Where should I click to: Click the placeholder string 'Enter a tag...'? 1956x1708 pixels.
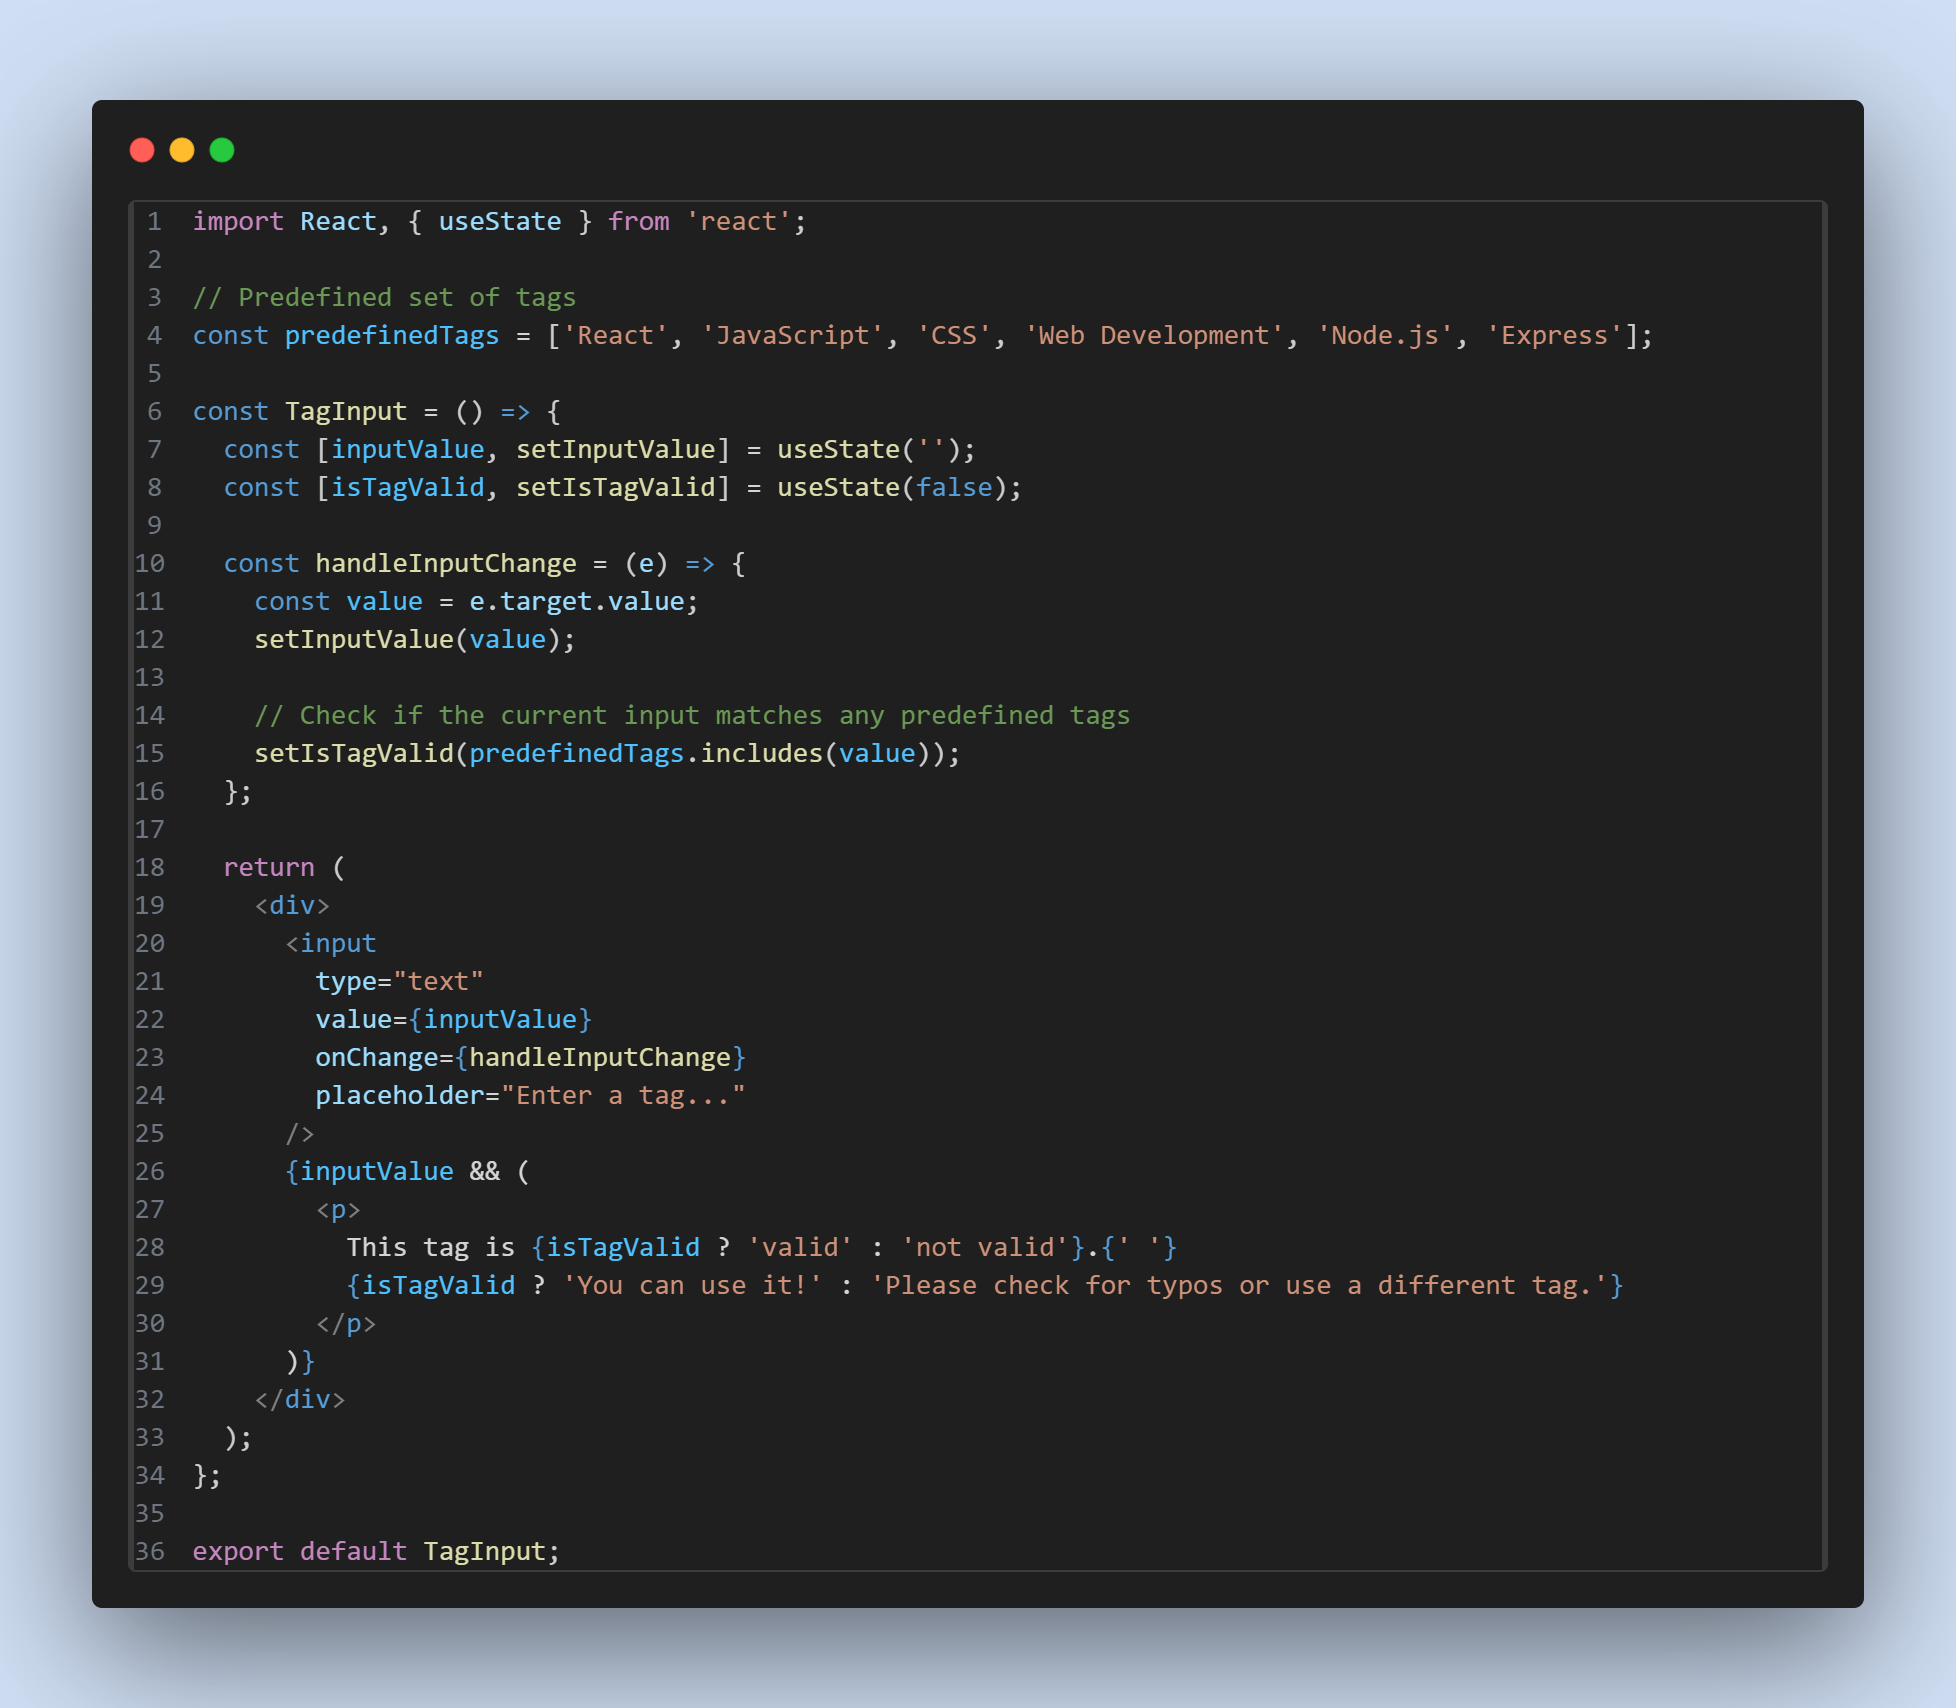click(x=623, y=1096)
